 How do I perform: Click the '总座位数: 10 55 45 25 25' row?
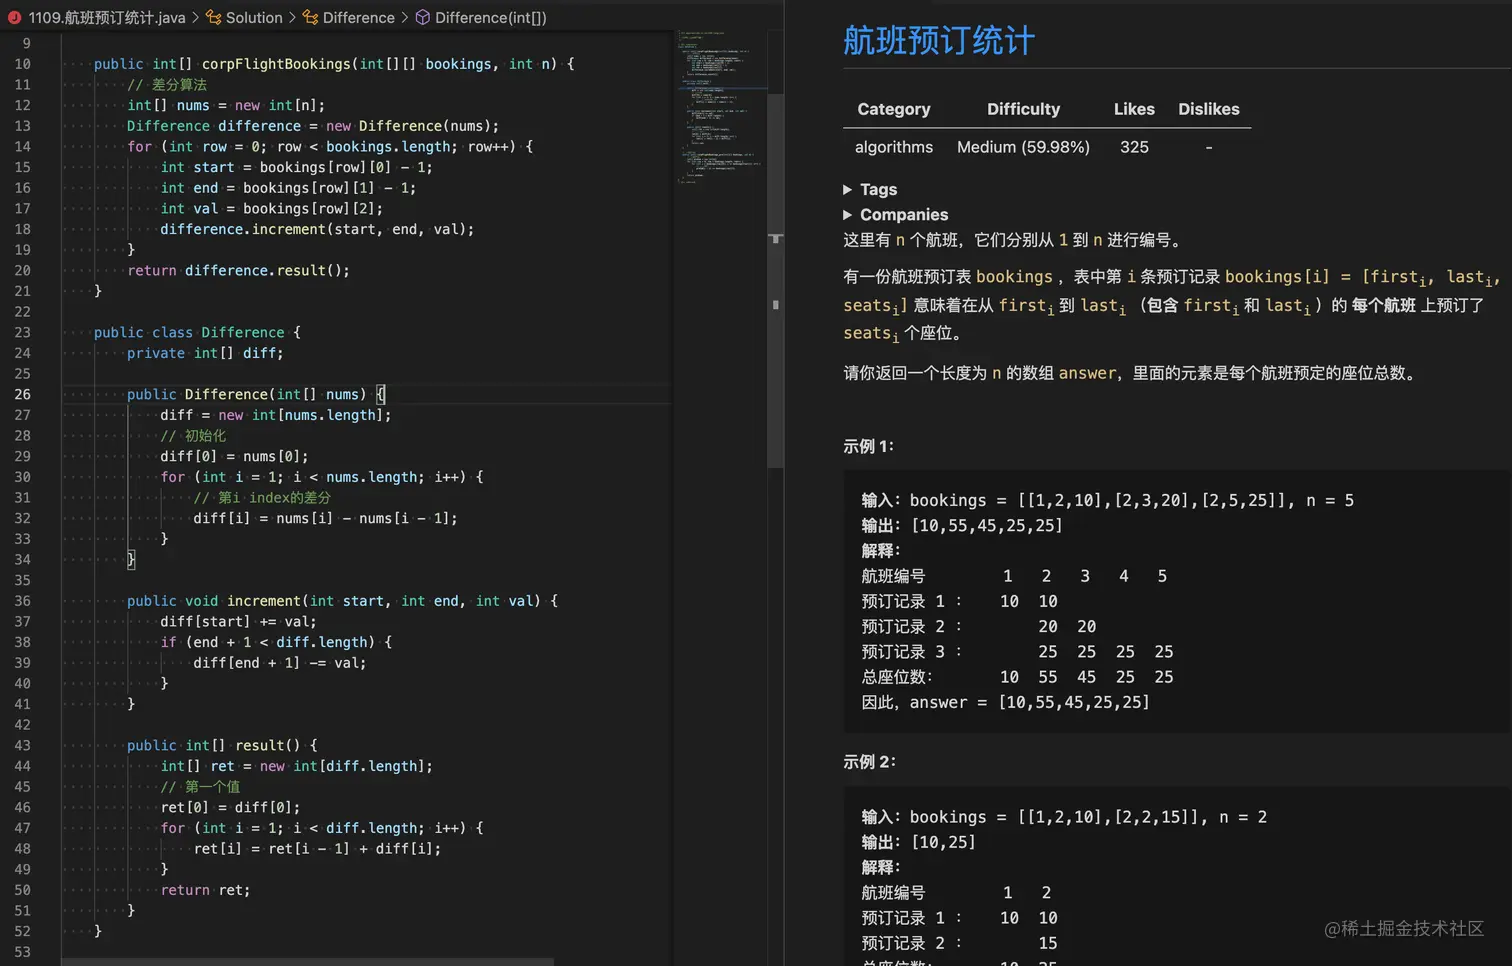(1018, 677)
